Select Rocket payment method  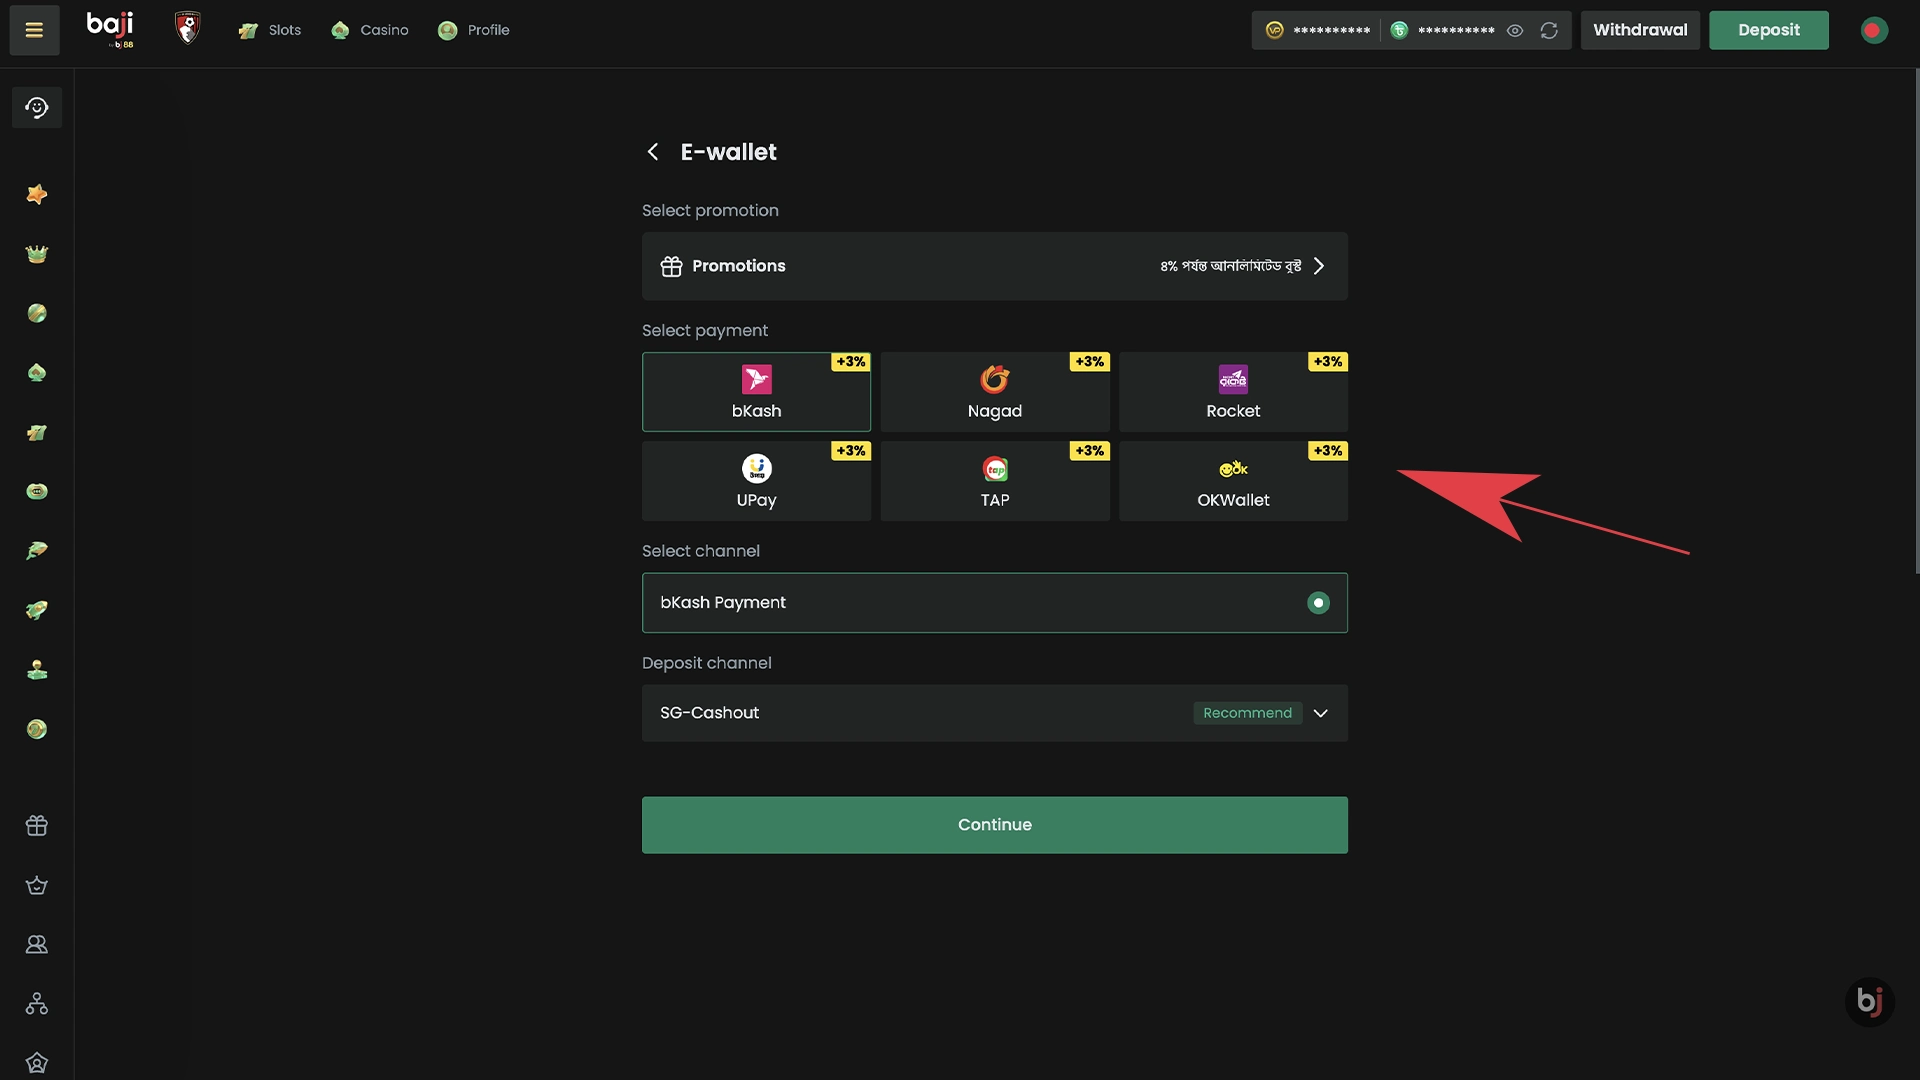[1233, 392]
